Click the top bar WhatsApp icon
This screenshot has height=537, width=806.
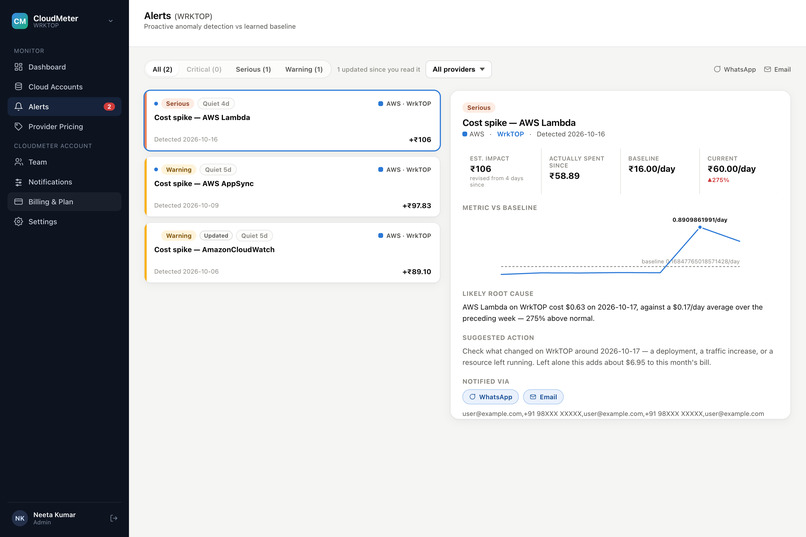point(717,69)
